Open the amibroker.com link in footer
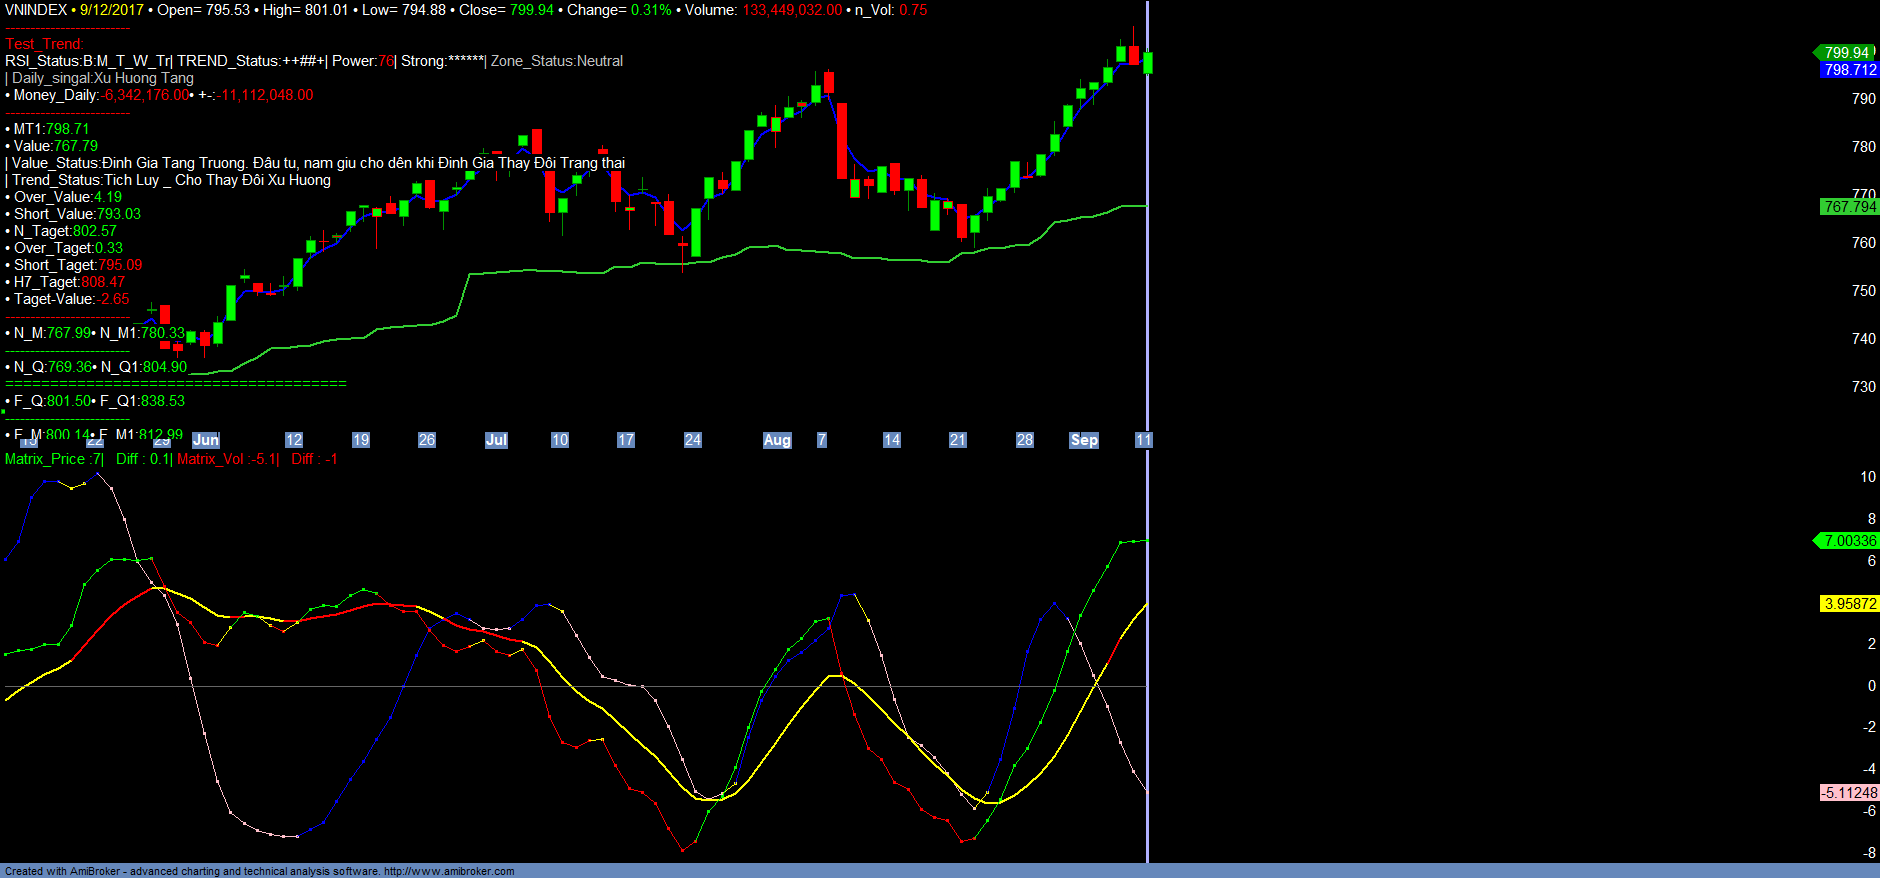1880x878 pixels. (449, 871)
